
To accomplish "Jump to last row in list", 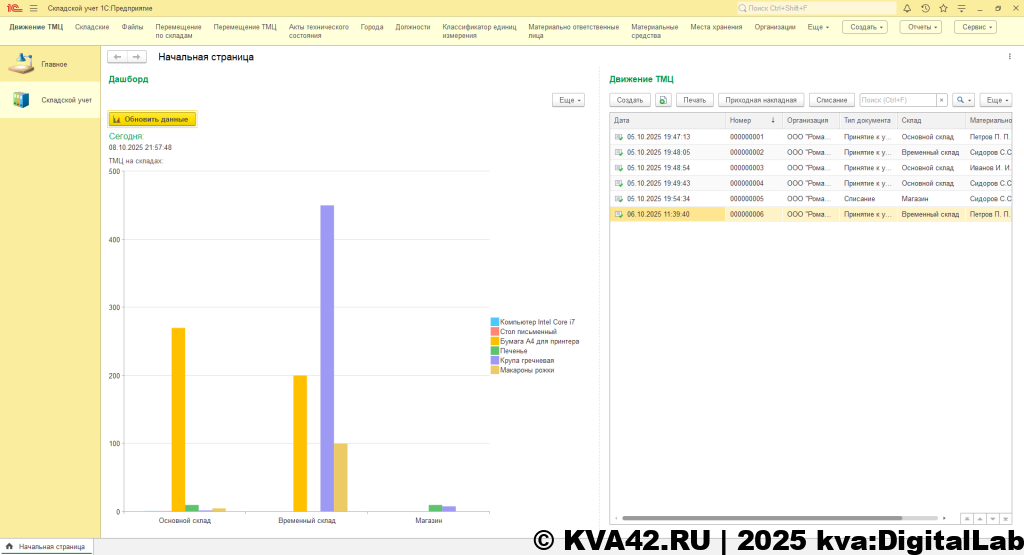I will pos(1005,518).
